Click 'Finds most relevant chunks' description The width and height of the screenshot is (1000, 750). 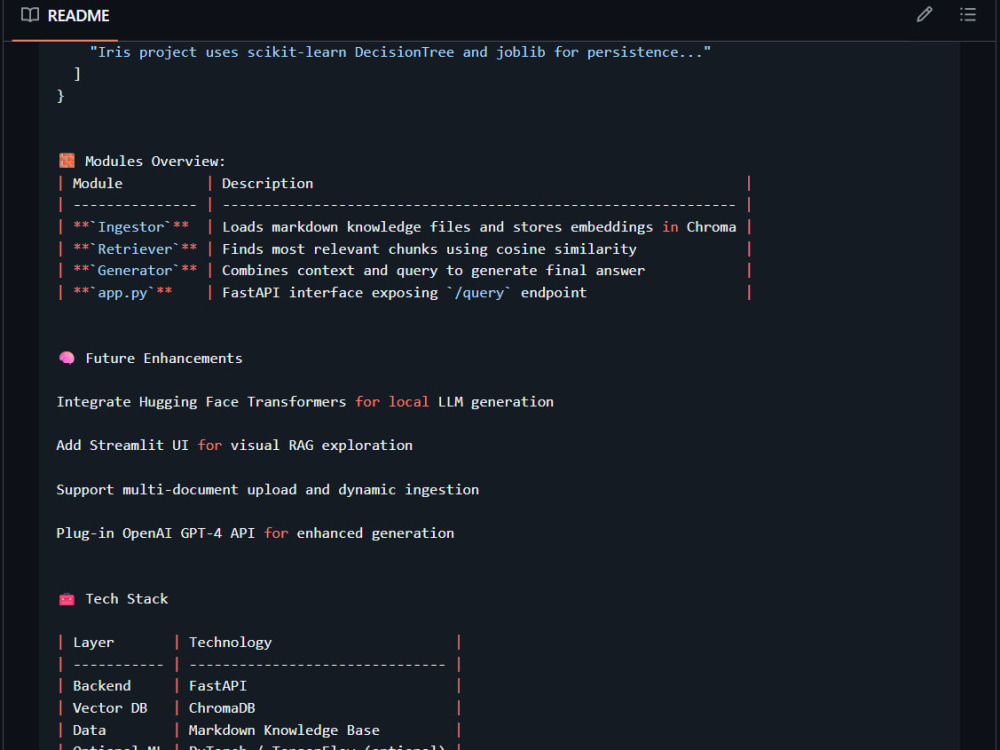tap(429, 249)
